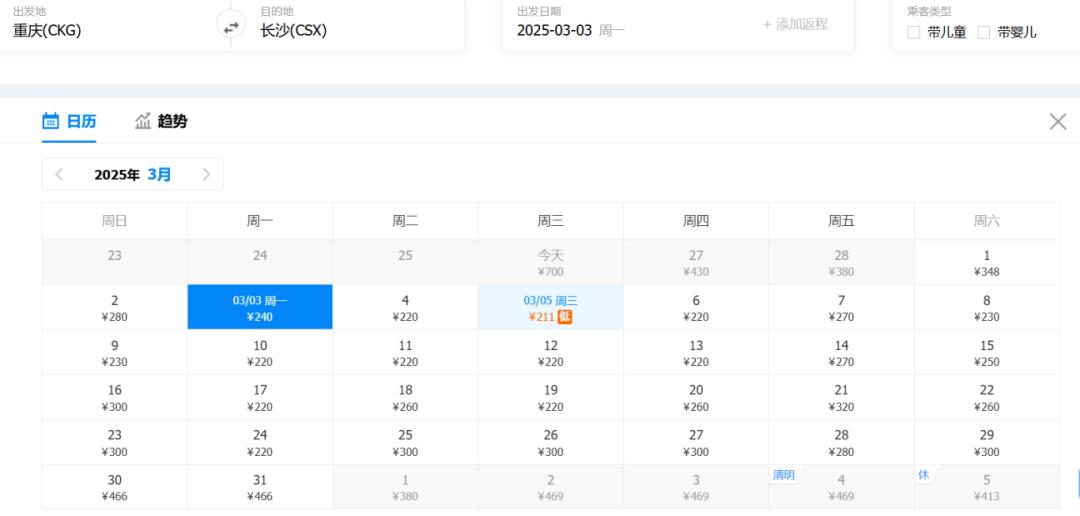Open the calendar view tab icon
This screenshot has height=516, width=1080.
coord(50,121)
